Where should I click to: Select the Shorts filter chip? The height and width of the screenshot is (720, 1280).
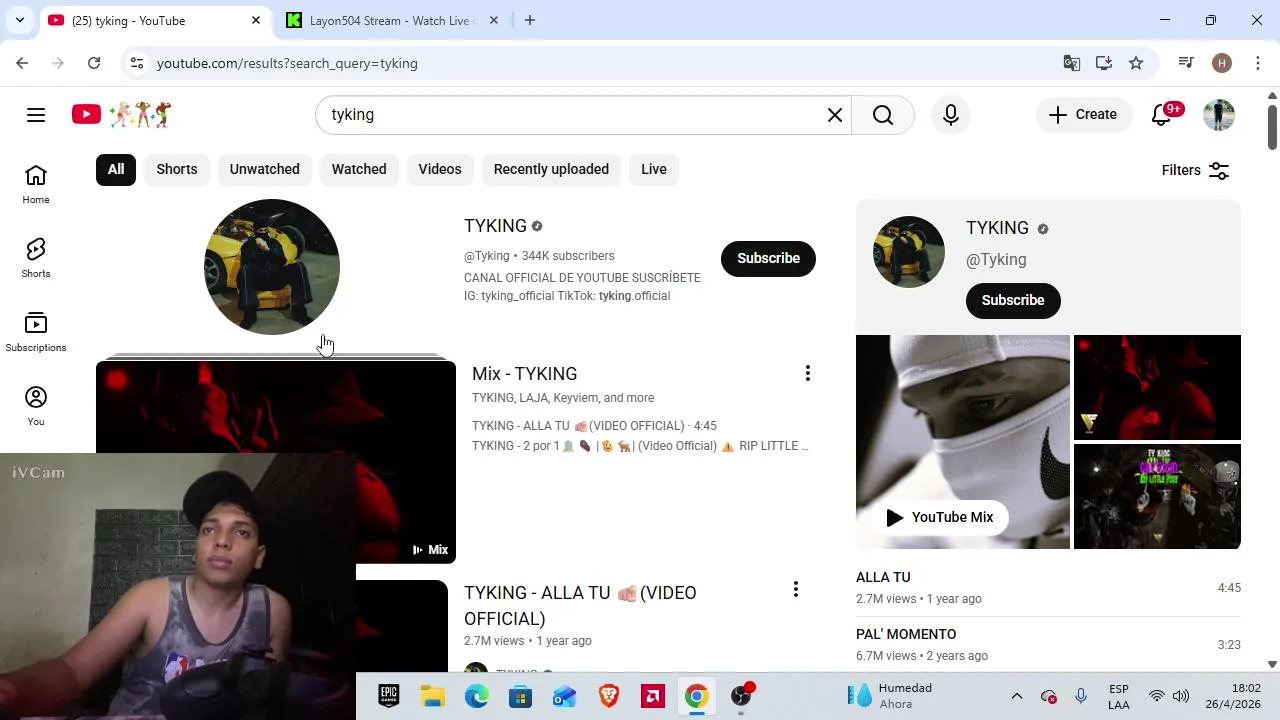tap(177, 169)
